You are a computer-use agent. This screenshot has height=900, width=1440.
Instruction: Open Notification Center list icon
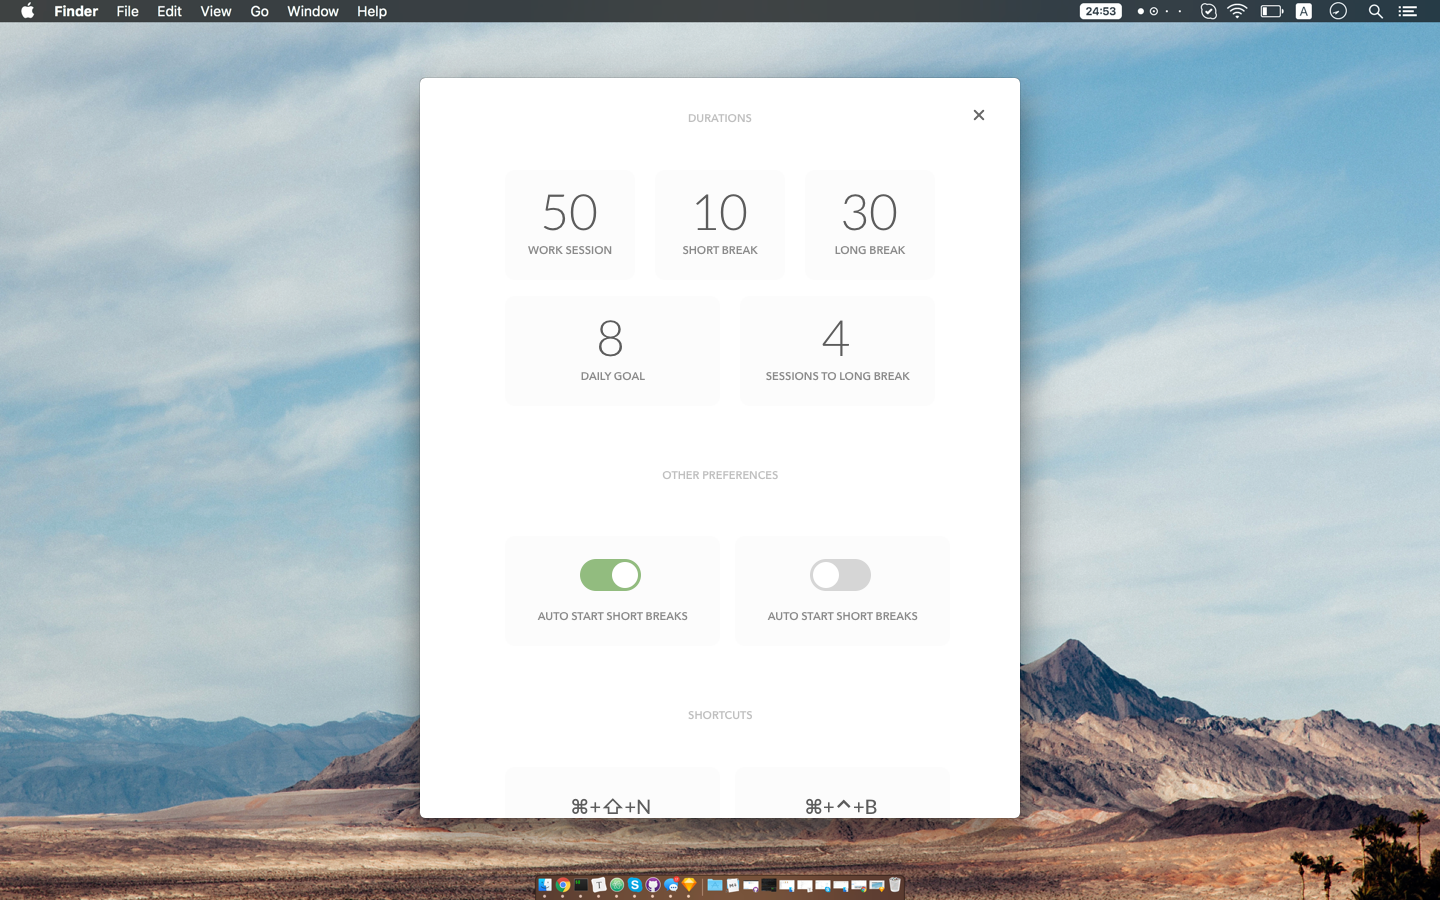(x=1408, y=11)
